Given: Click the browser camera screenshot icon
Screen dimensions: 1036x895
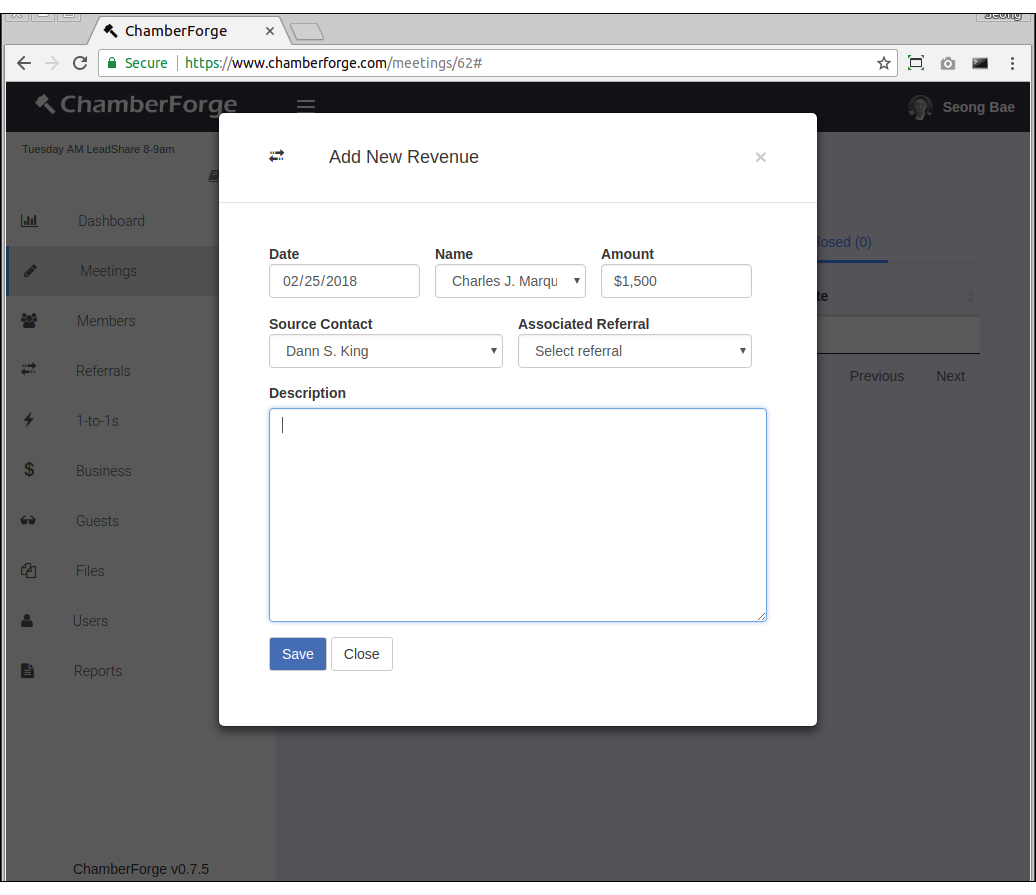Looking at the screenshot, I should click(948, 63).
